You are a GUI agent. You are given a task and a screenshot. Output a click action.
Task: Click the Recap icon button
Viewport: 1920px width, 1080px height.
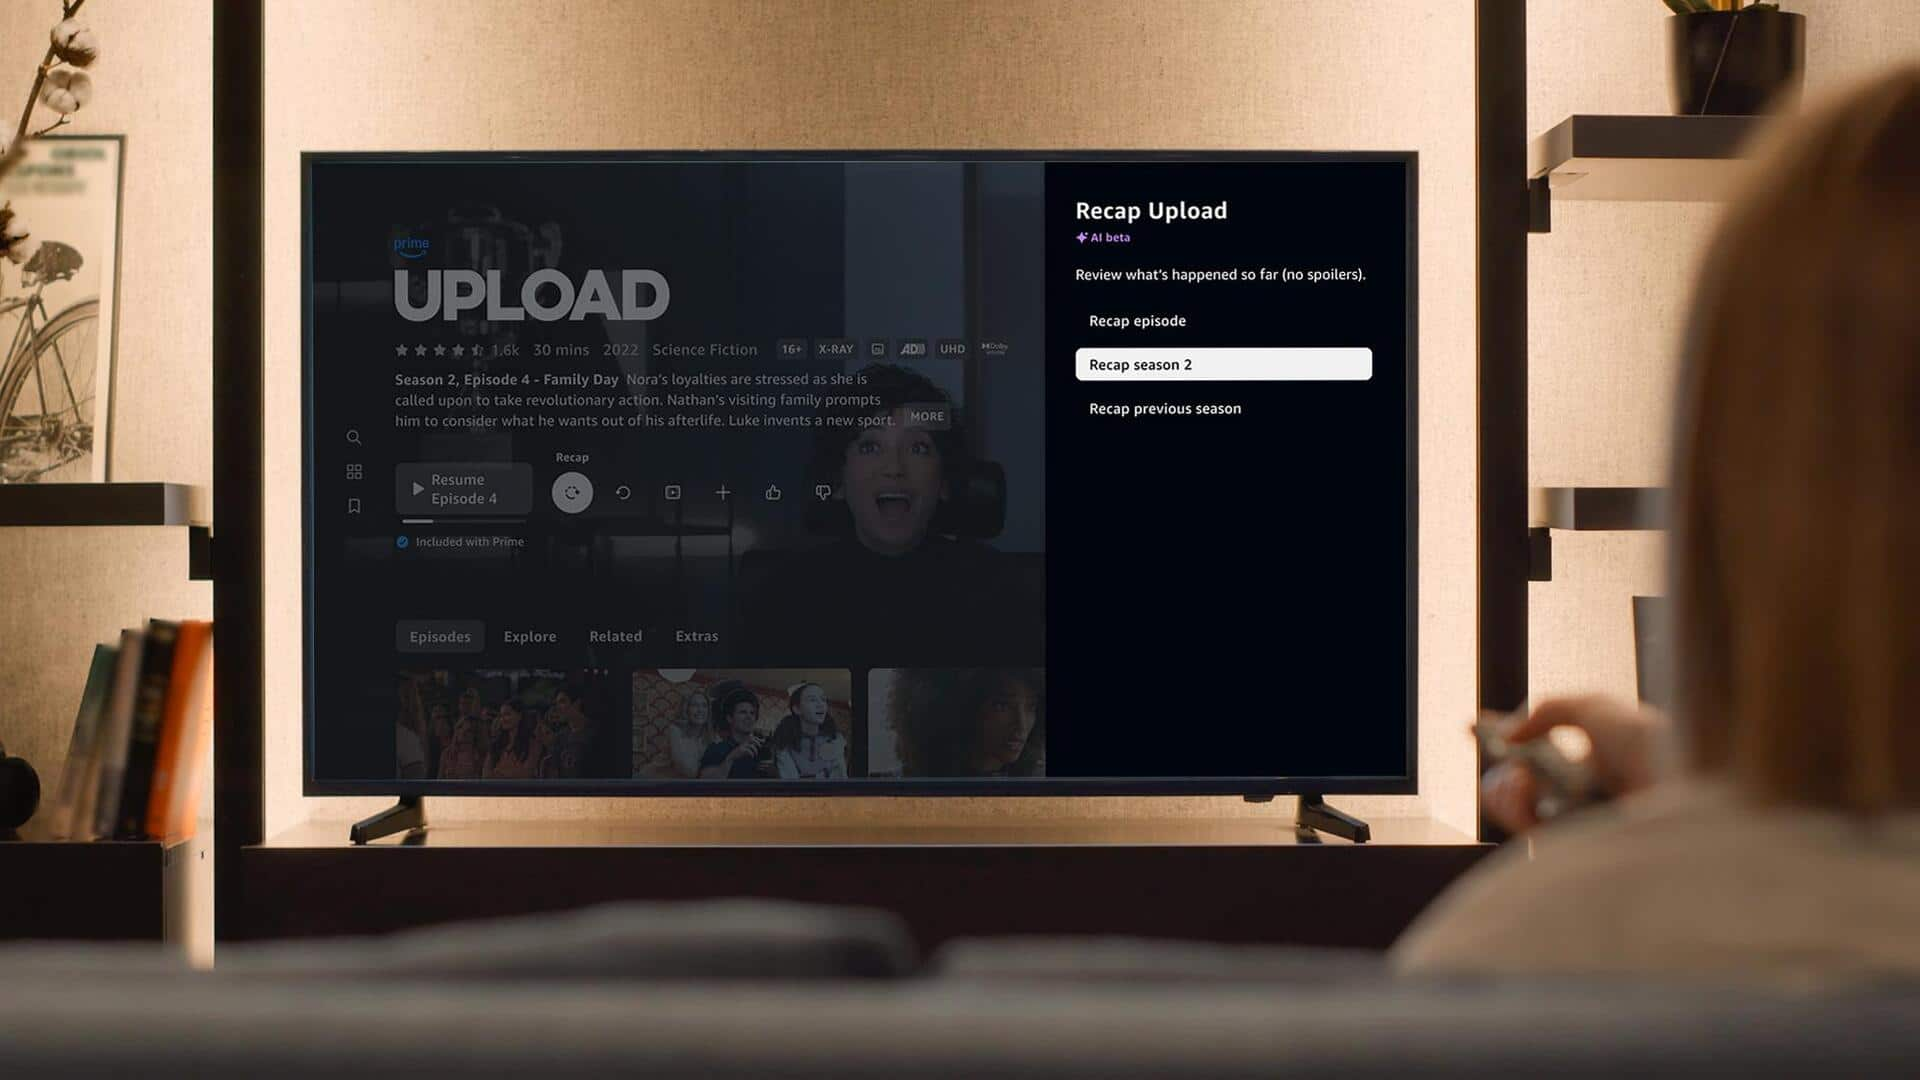571,492
